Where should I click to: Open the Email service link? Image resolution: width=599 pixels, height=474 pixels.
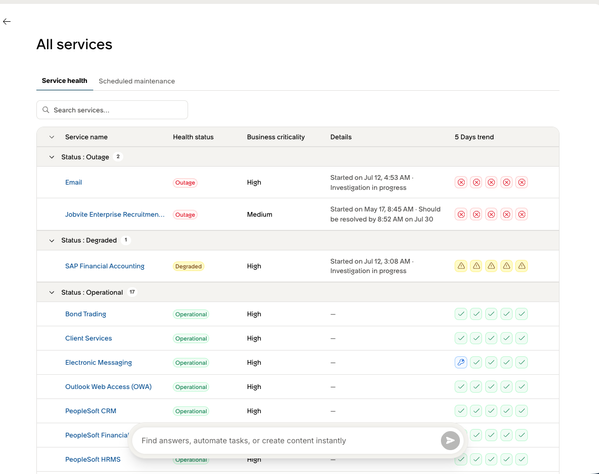coord(74,182)
